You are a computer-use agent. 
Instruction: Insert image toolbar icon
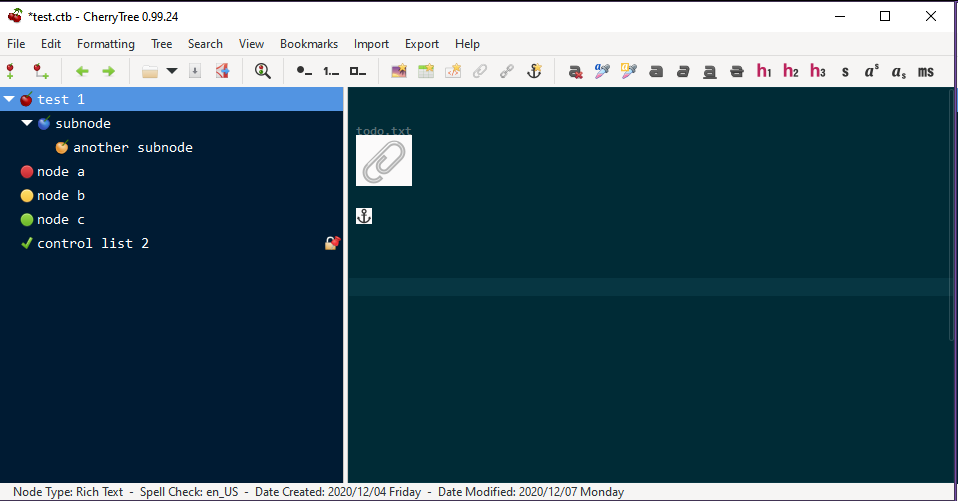point(399,71)
